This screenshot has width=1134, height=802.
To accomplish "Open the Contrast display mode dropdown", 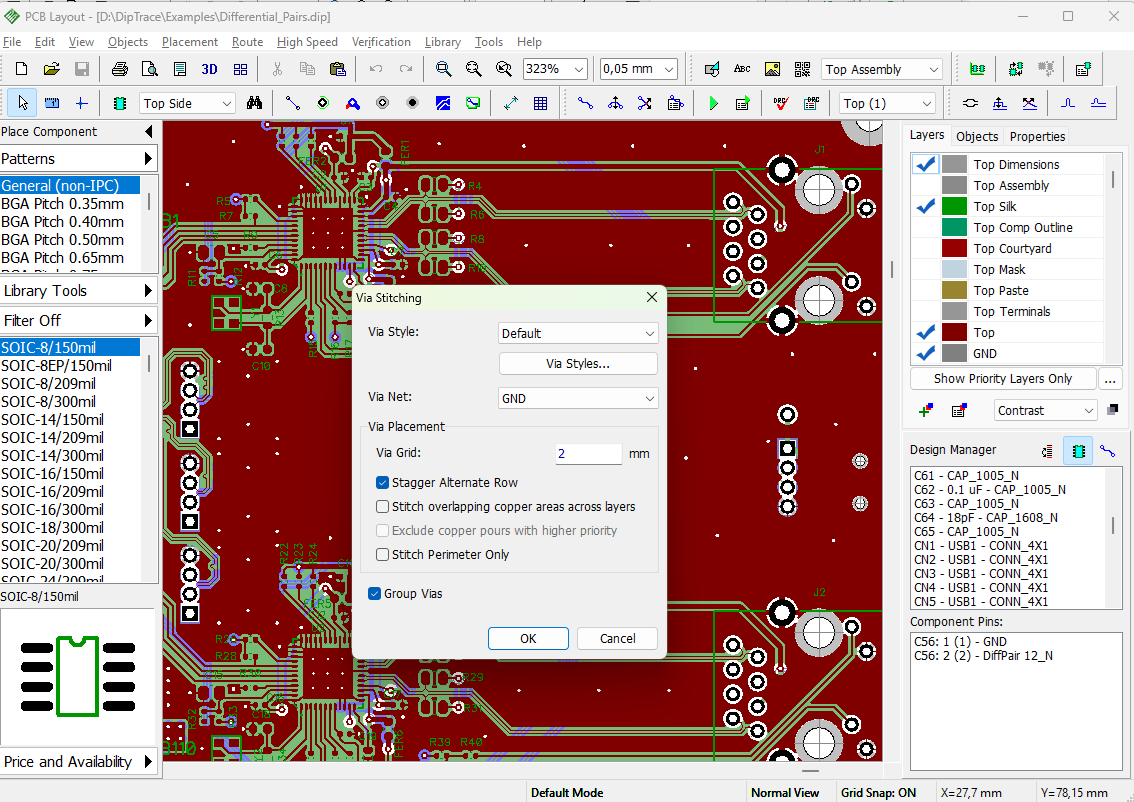I will 1046,411.
